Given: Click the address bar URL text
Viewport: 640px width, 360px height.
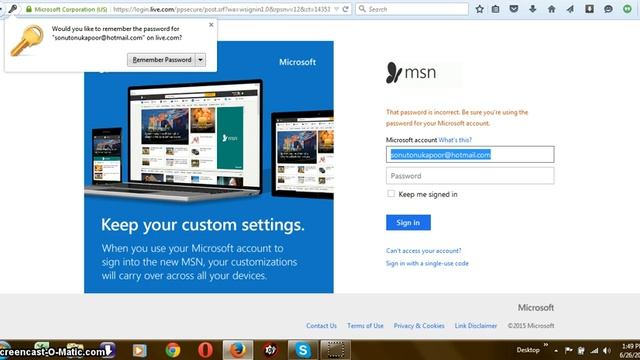Looking at the screenshot, I should (222, 9).
